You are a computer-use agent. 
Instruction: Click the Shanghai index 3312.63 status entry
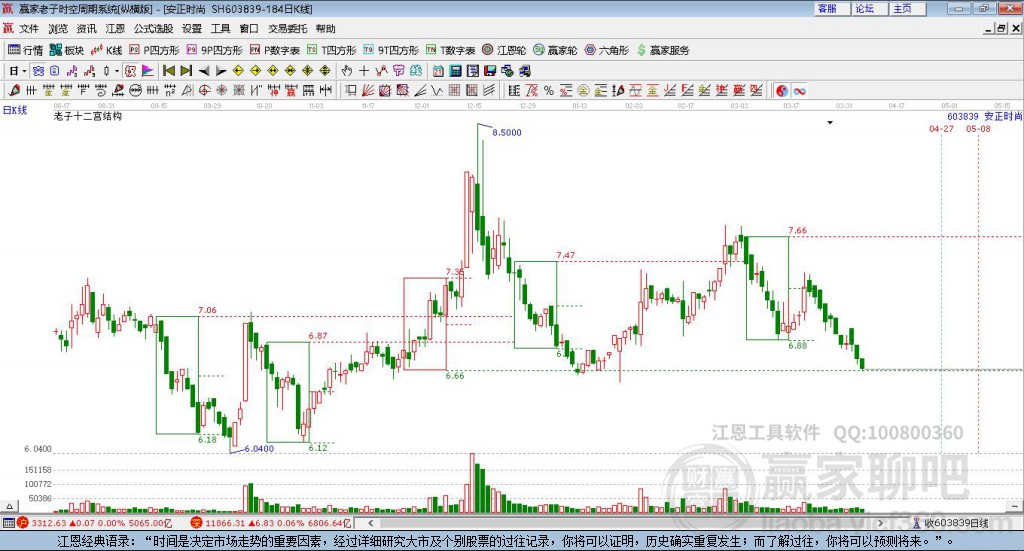point(94,523)
